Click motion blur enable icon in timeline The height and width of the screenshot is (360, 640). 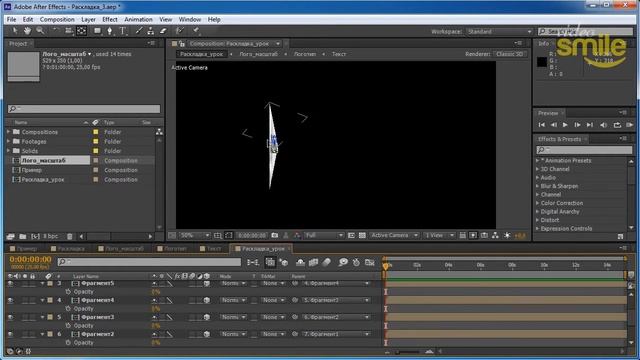click(x=326, y=262)
